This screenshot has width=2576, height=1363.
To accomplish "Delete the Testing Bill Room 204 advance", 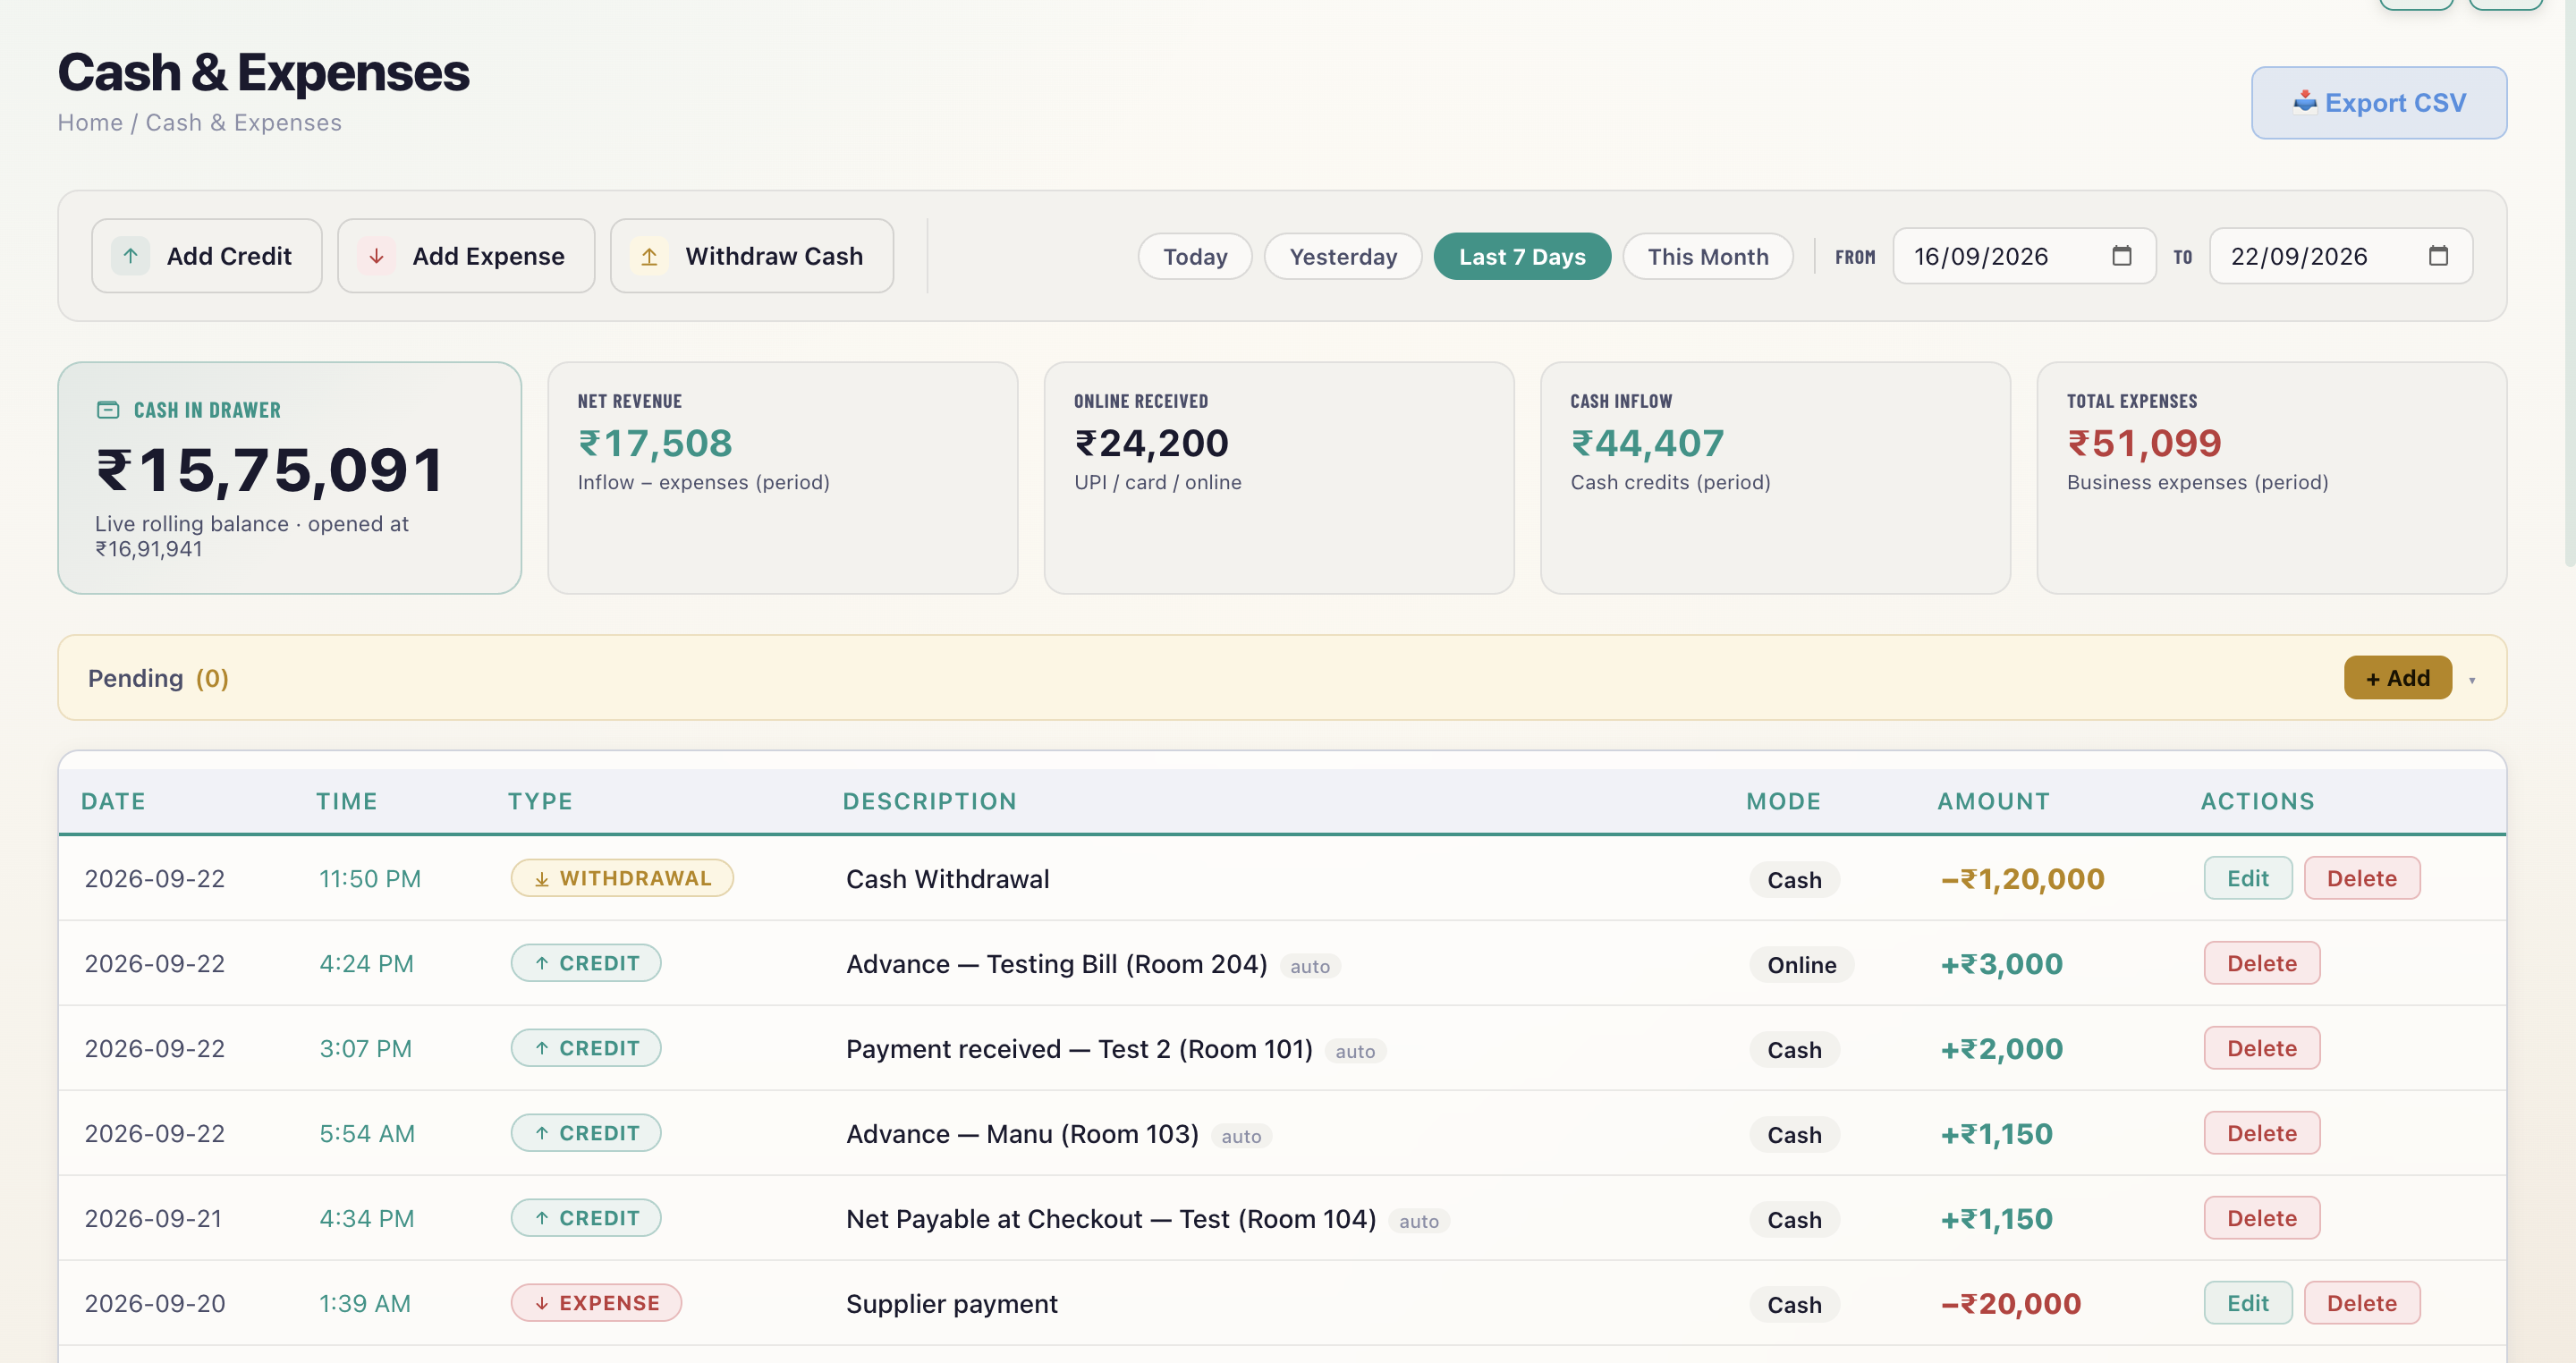I will pyautogui.click(x=2262, y=963).
